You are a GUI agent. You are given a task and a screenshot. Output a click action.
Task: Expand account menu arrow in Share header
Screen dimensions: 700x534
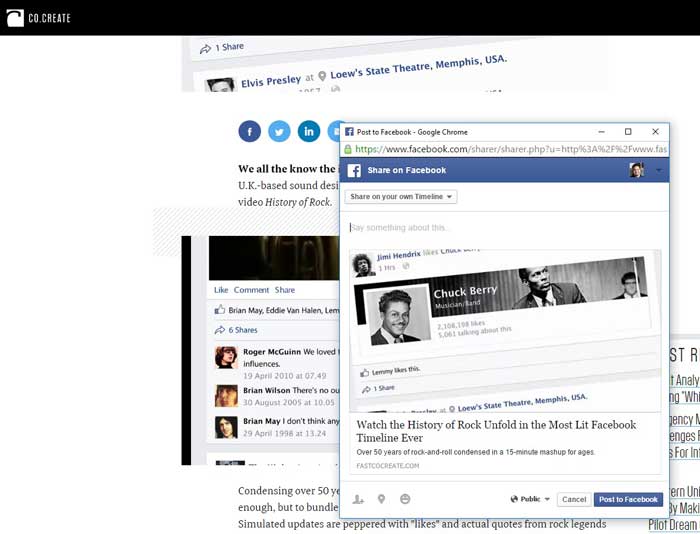point(658,170)
